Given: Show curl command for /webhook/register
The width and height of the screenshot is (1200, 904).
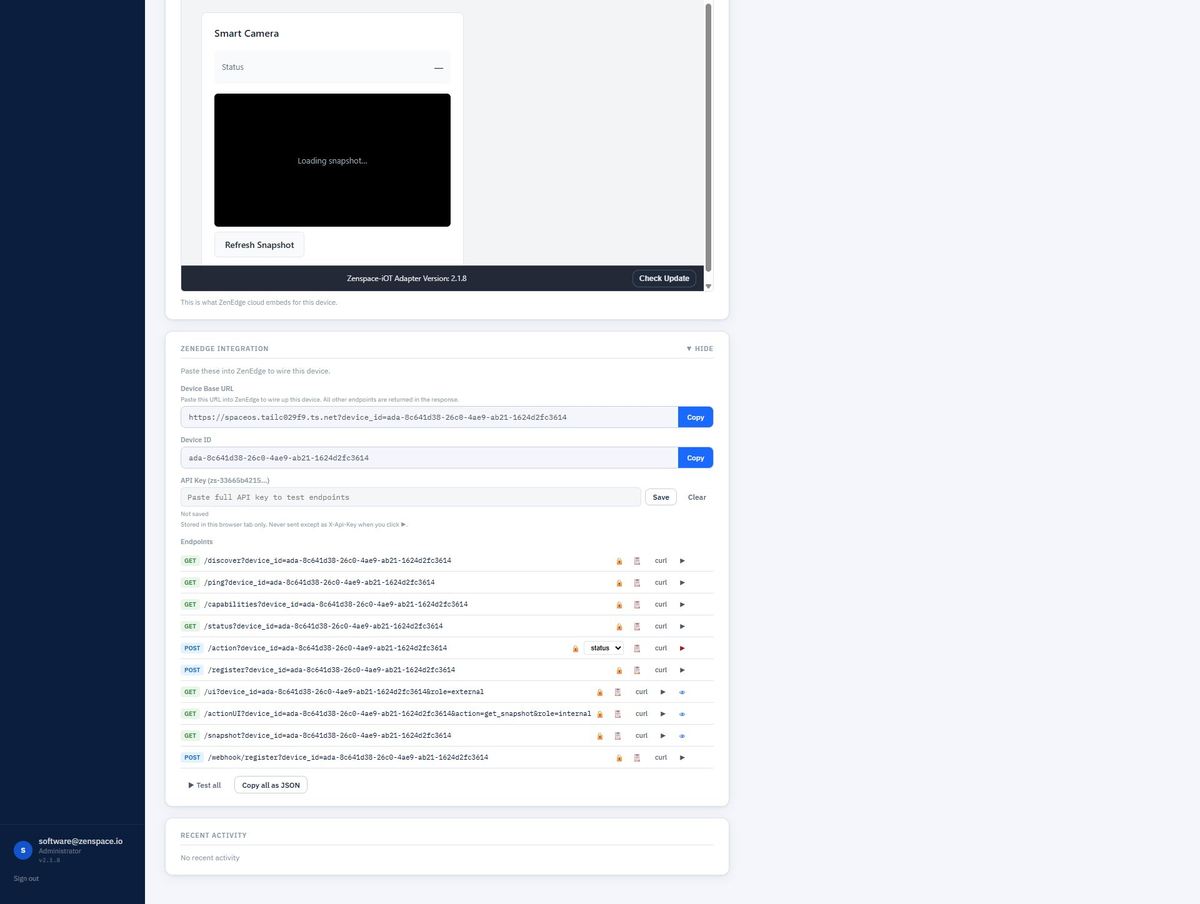Looking at the screenshot, I should click(x=661, y=758).
